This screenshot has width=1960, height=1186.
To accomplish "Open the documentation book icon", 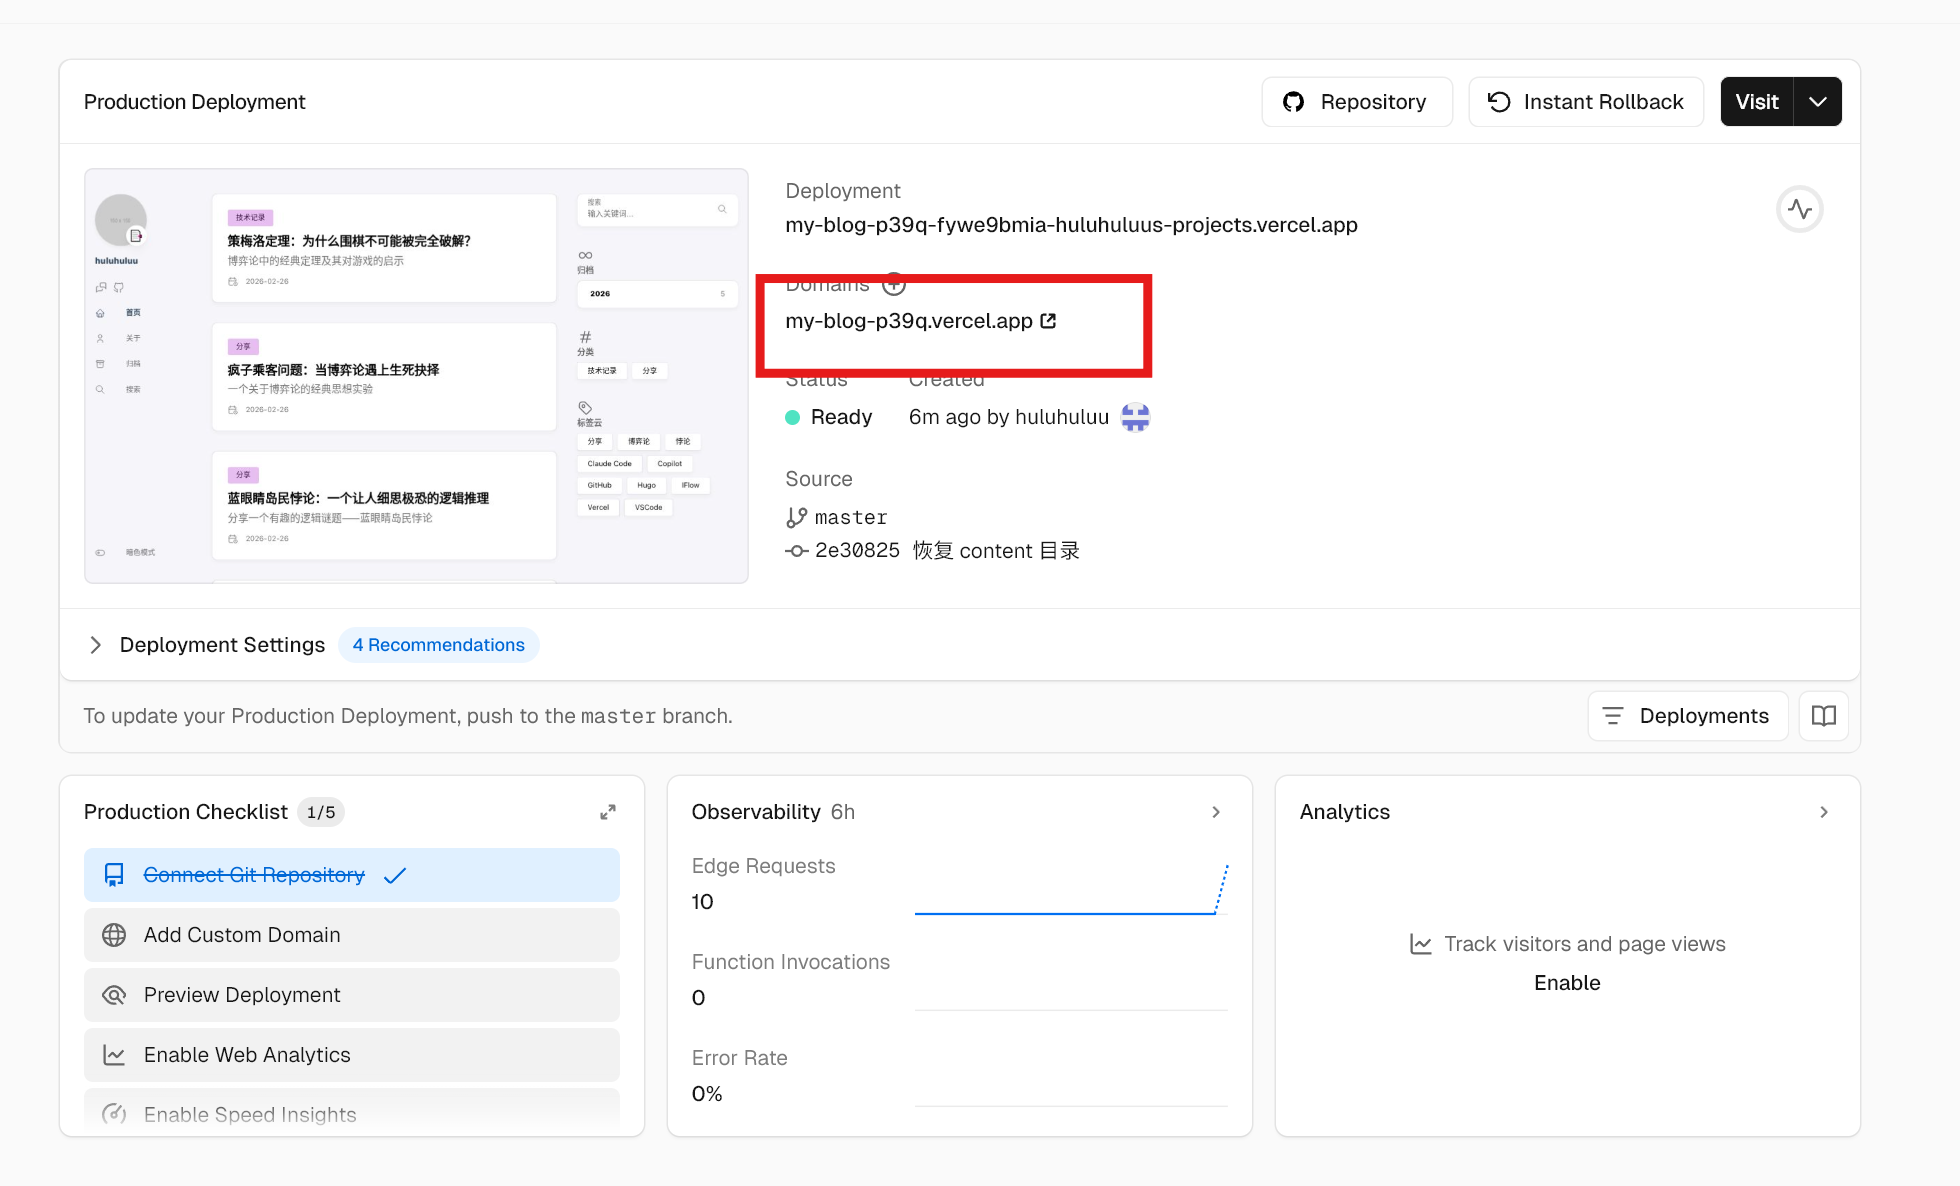I will [1823, 716].
